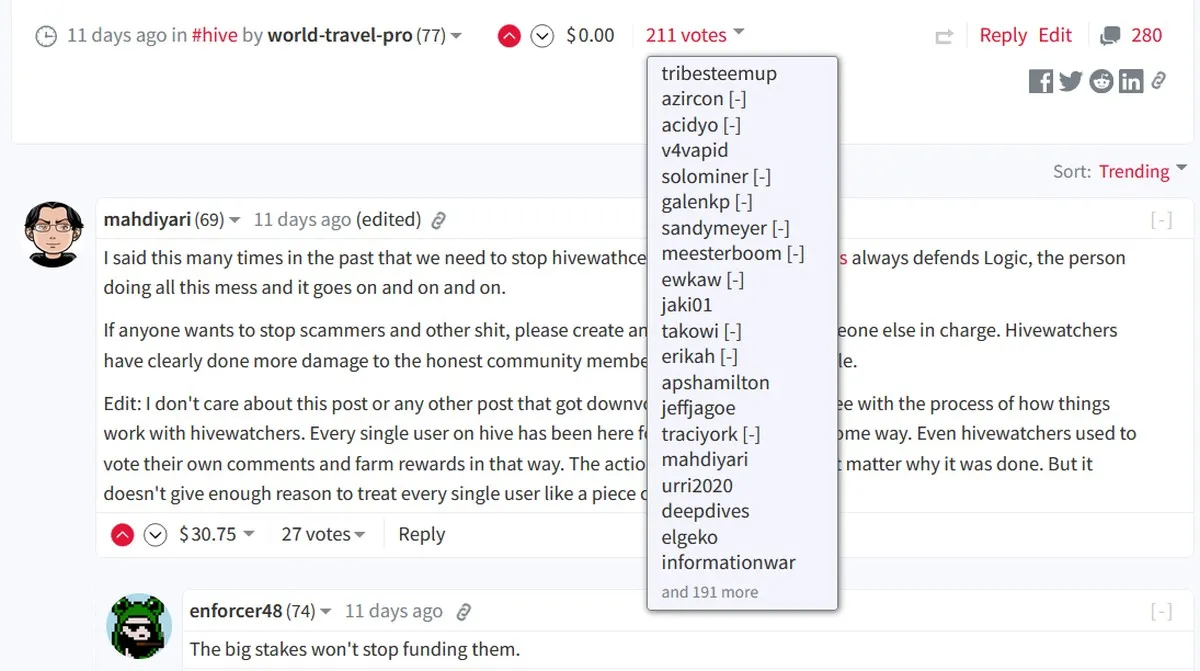Expand the 211 votes dropdown
This screenshot has width=1200, height=671.
coord(695,35)
